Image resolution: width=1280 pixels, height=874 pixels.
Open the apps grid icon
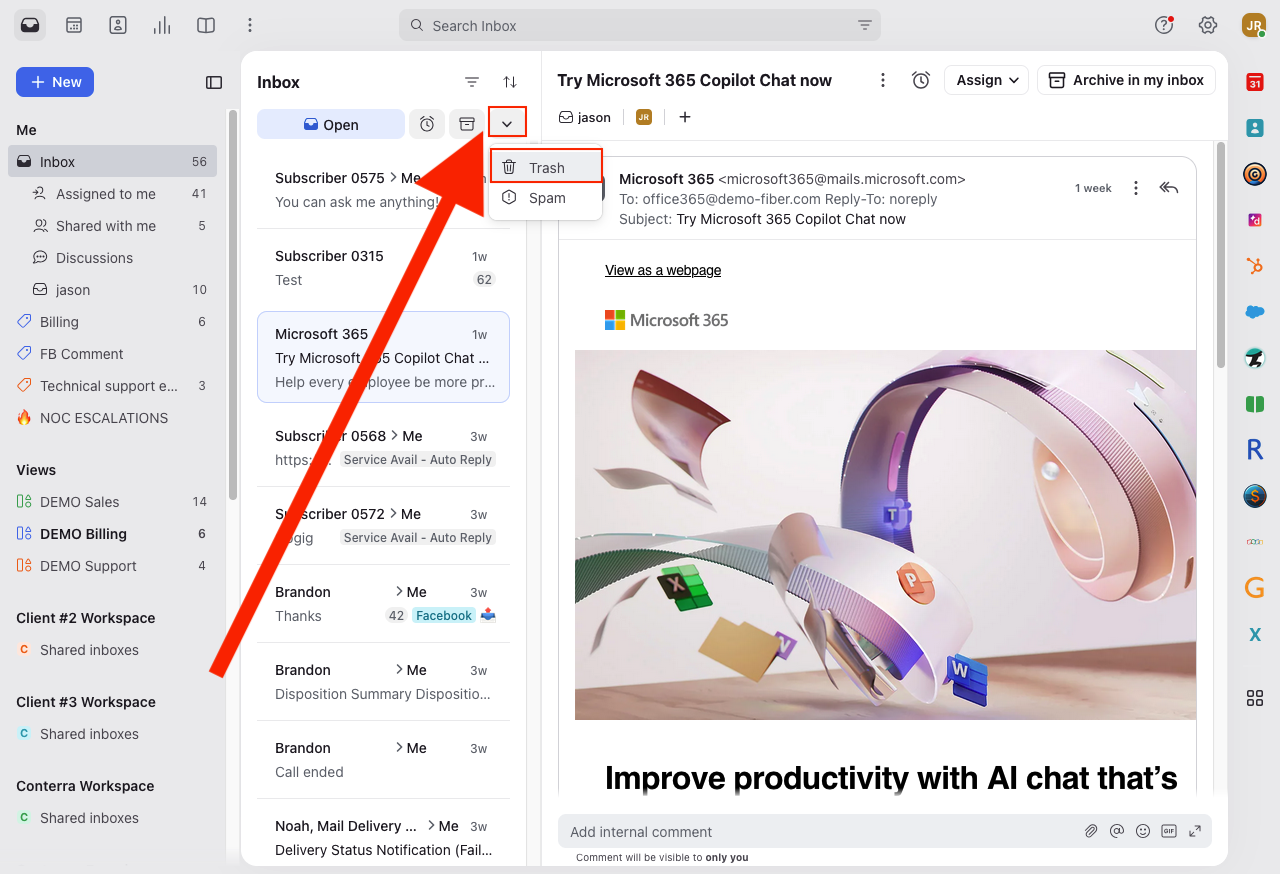1254,698
